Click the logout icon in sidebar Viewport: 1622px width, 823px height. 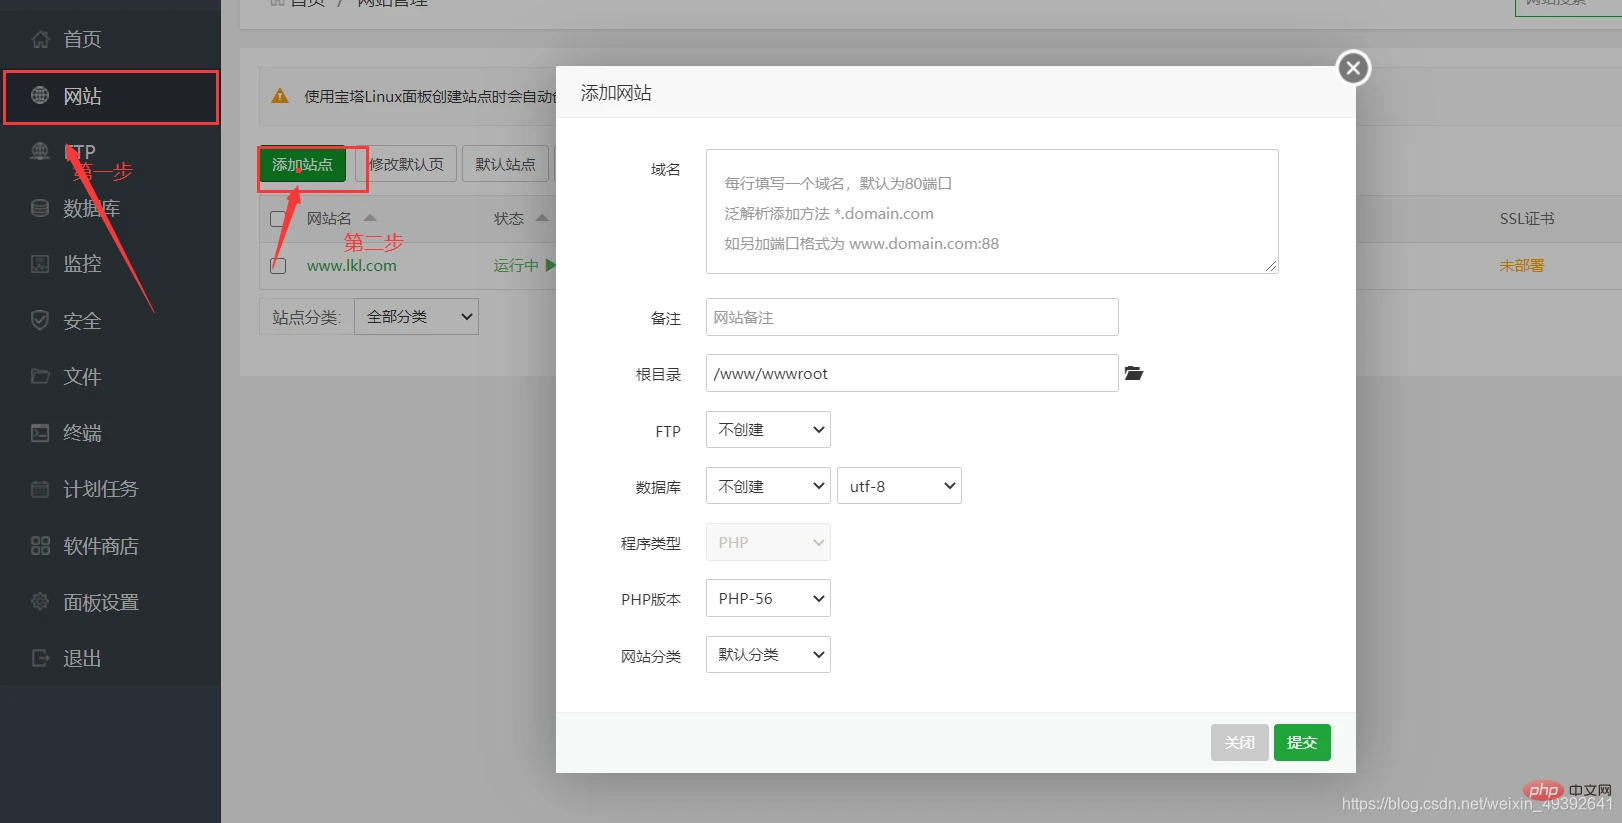tap(40, 658)
